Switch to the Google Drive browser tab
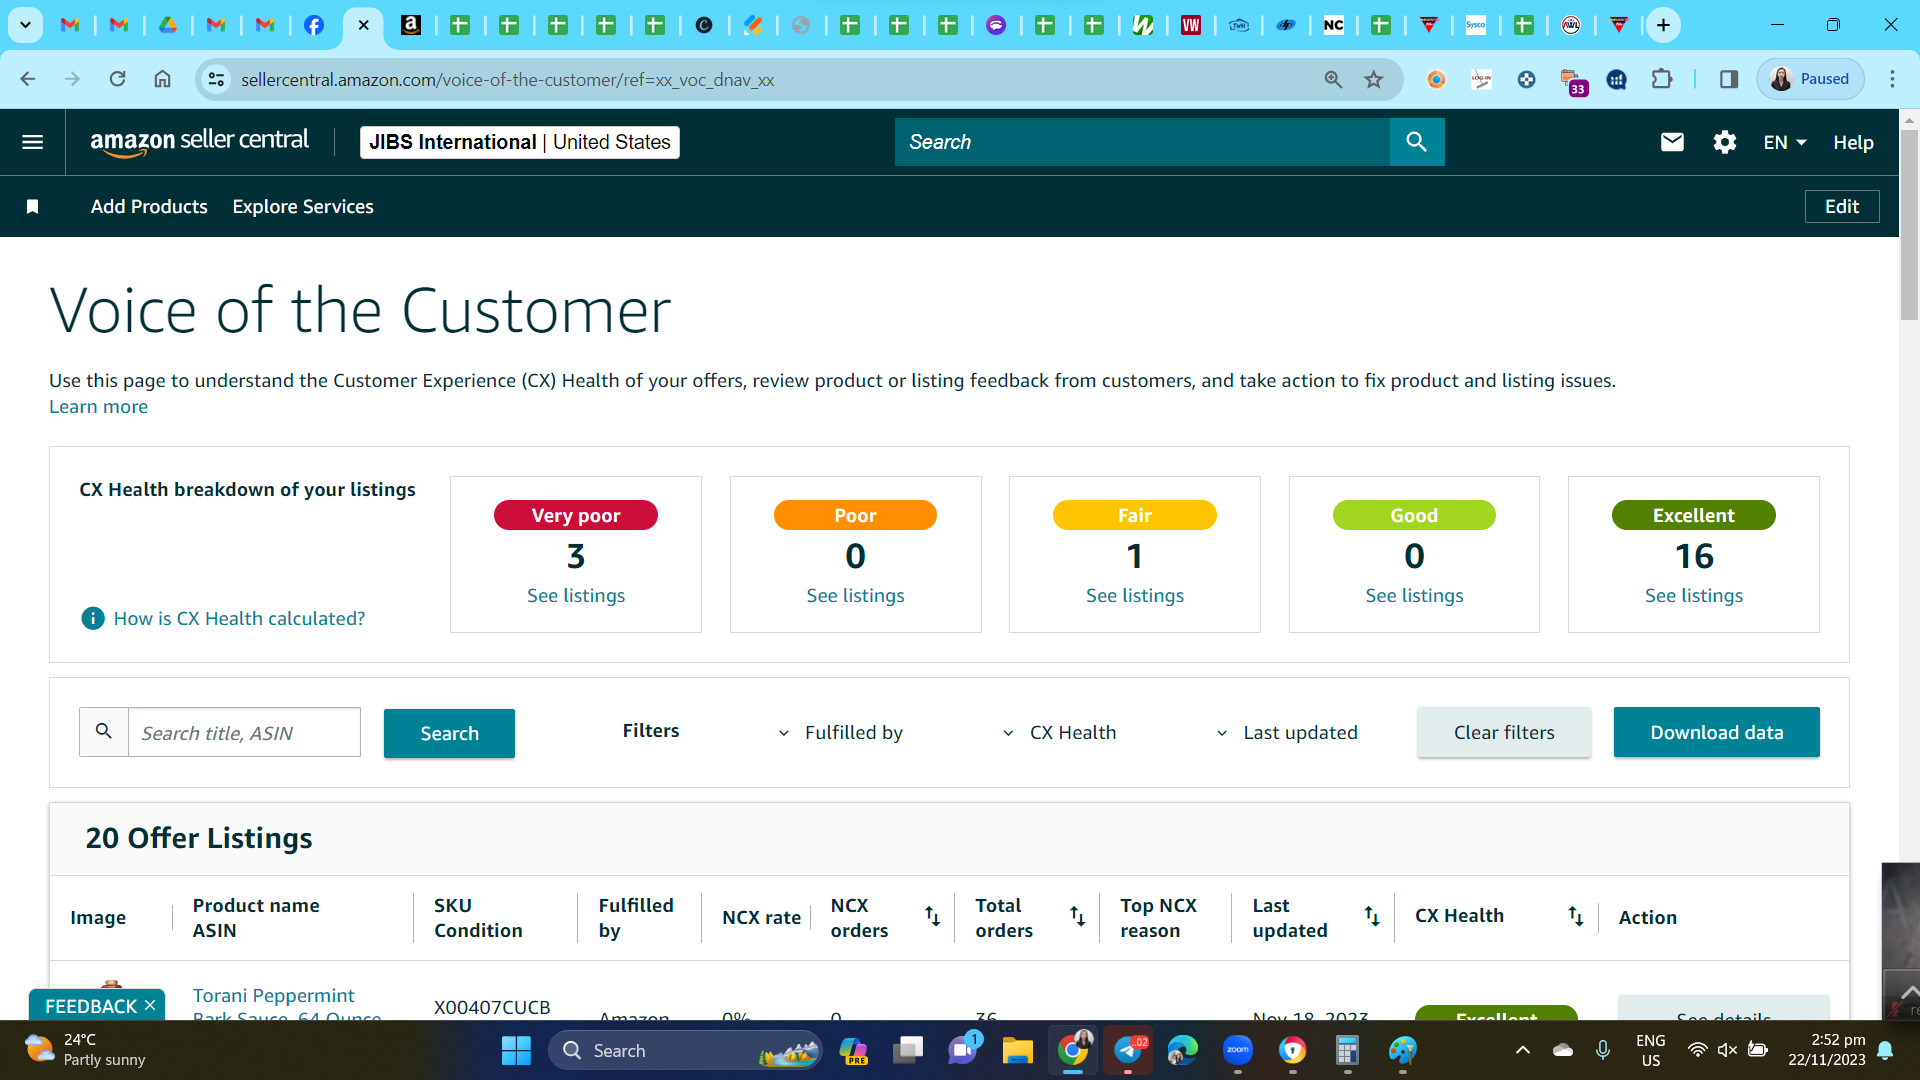This screenshot has height=1080, width=1920. click(x=168, y=25)
